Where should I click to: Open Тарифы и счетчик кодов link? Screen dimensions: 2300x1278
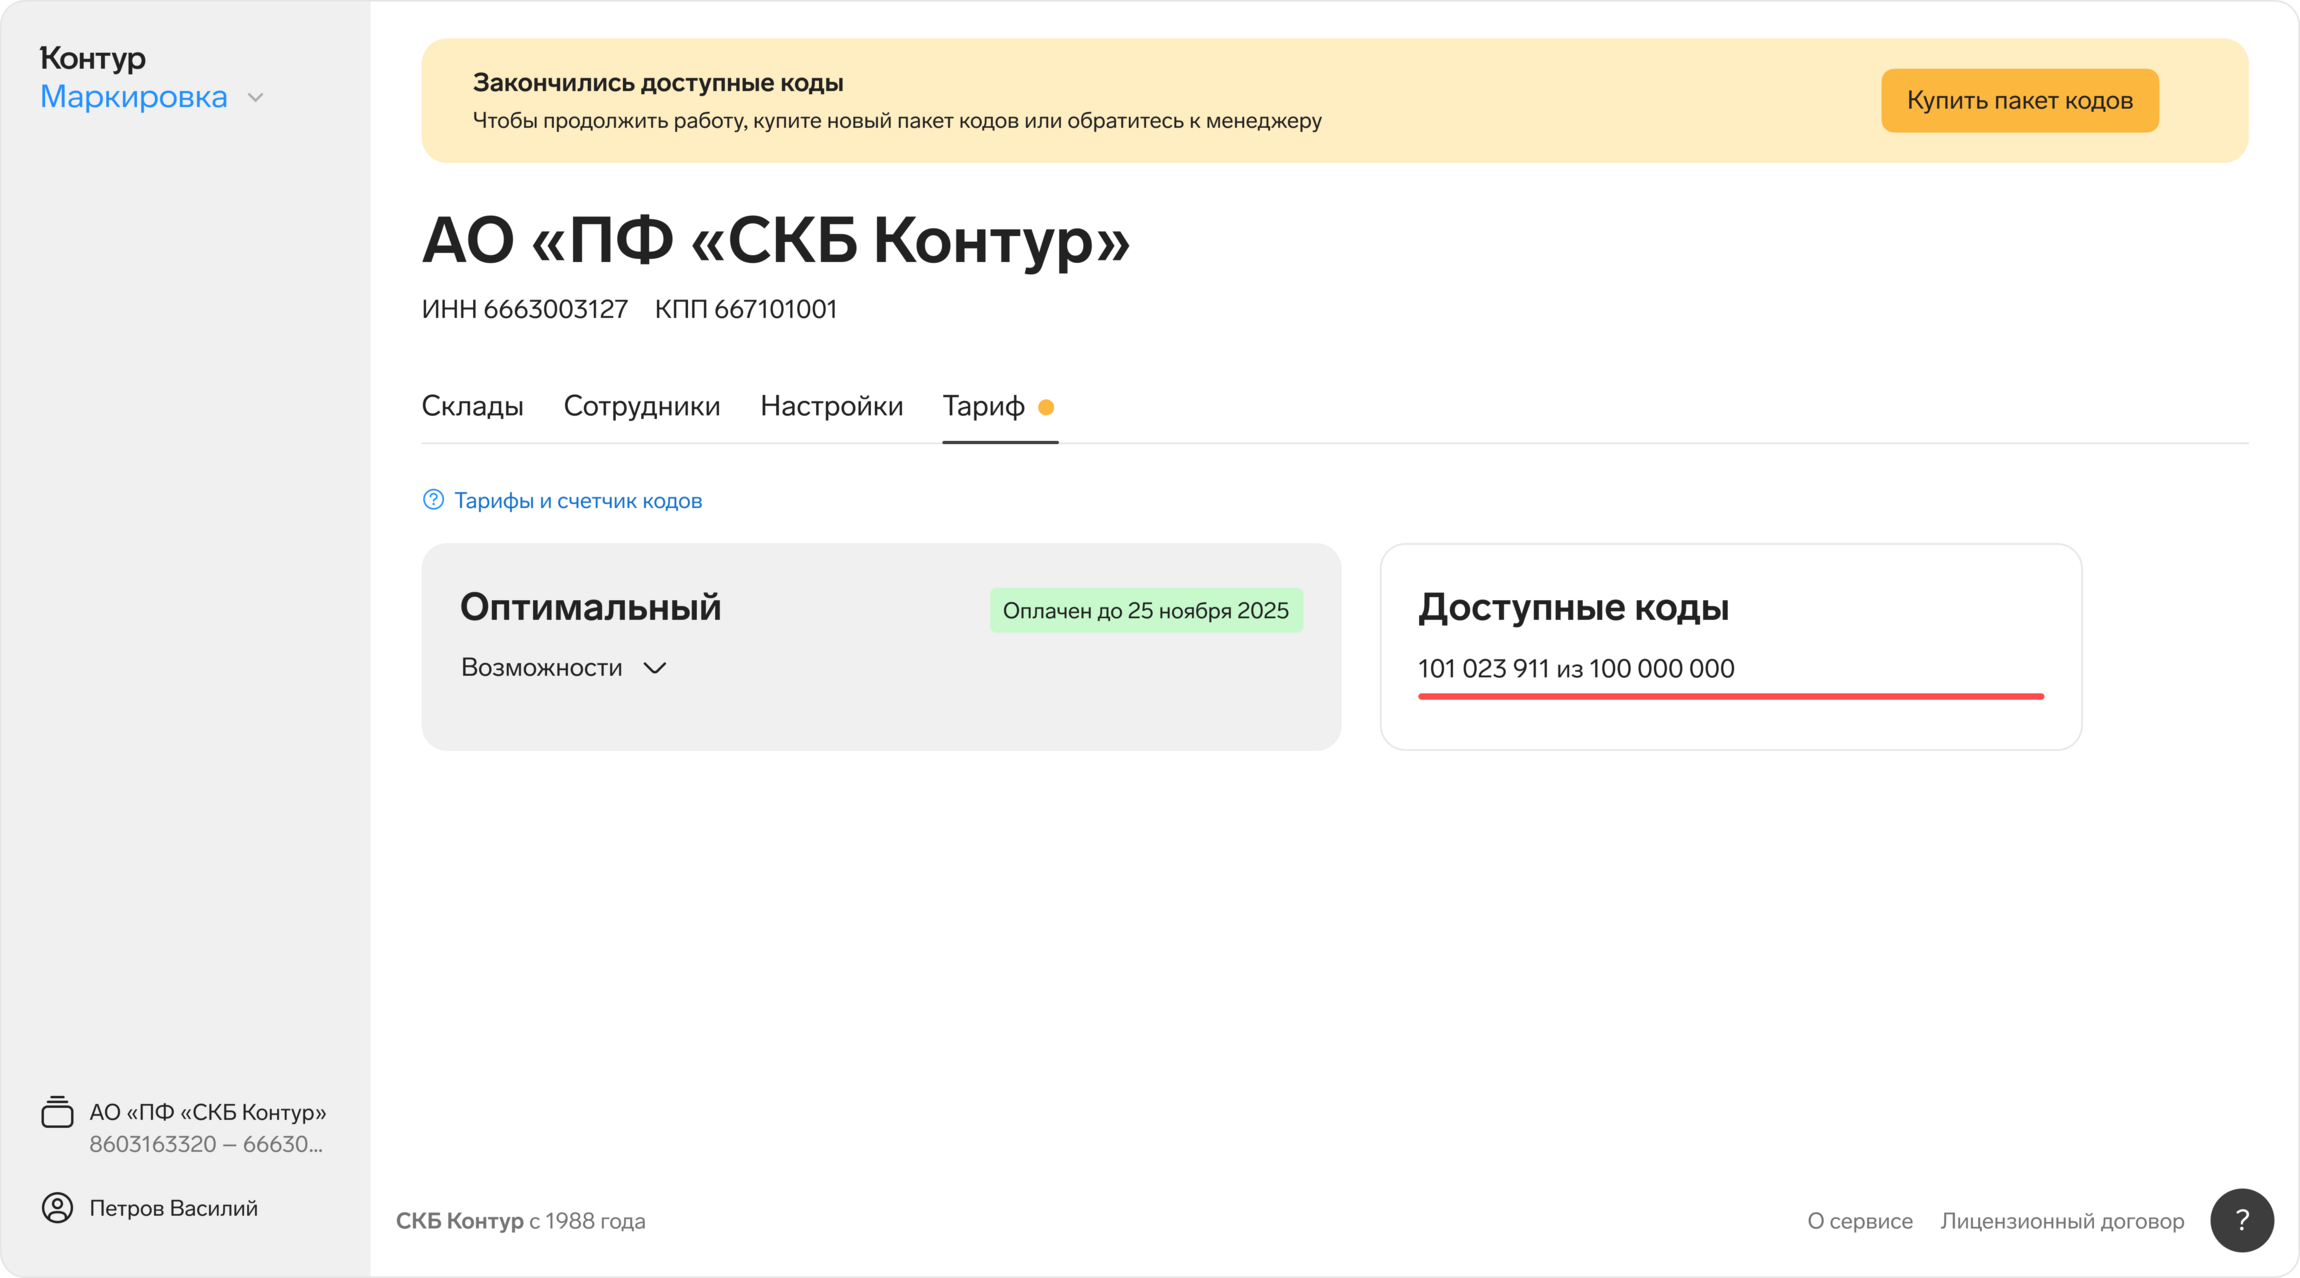point(578,501)
